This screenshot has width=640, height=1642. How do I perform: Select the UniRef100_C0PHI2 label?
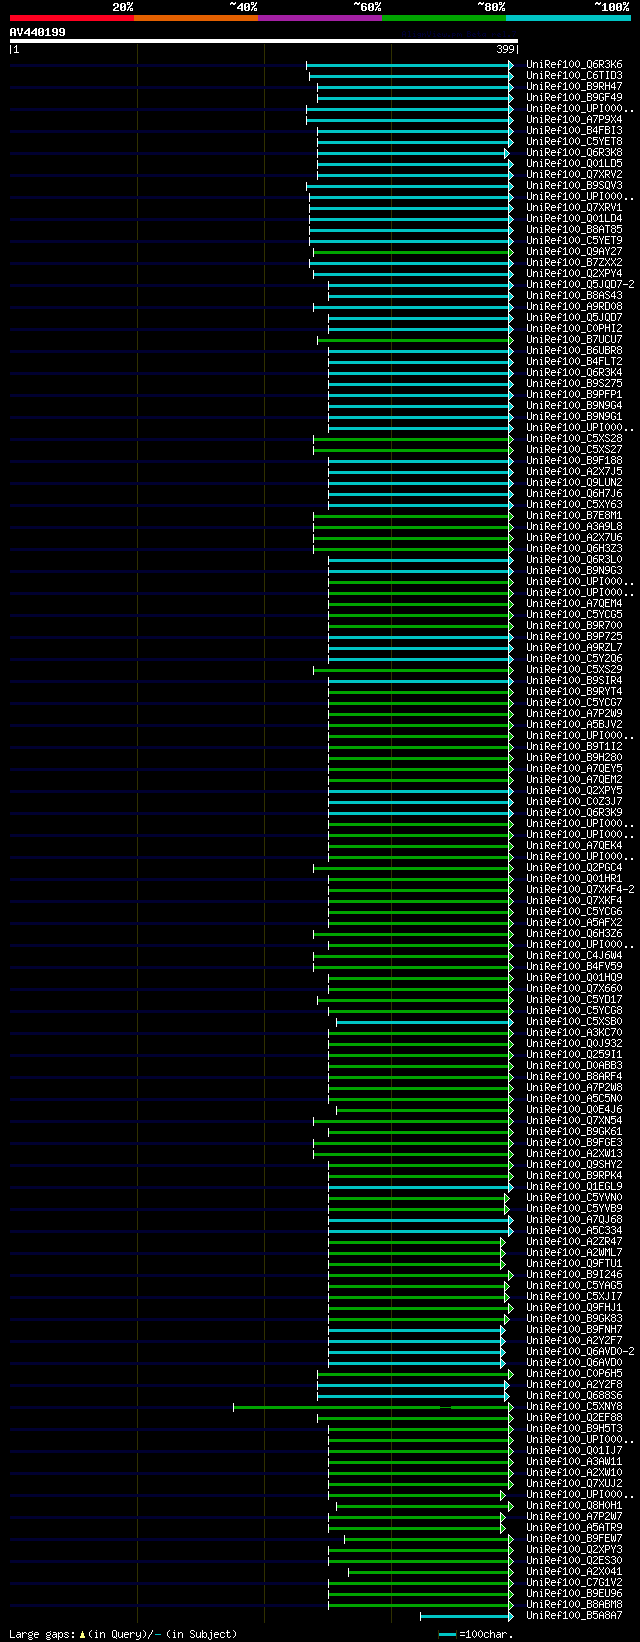point(574,328)
